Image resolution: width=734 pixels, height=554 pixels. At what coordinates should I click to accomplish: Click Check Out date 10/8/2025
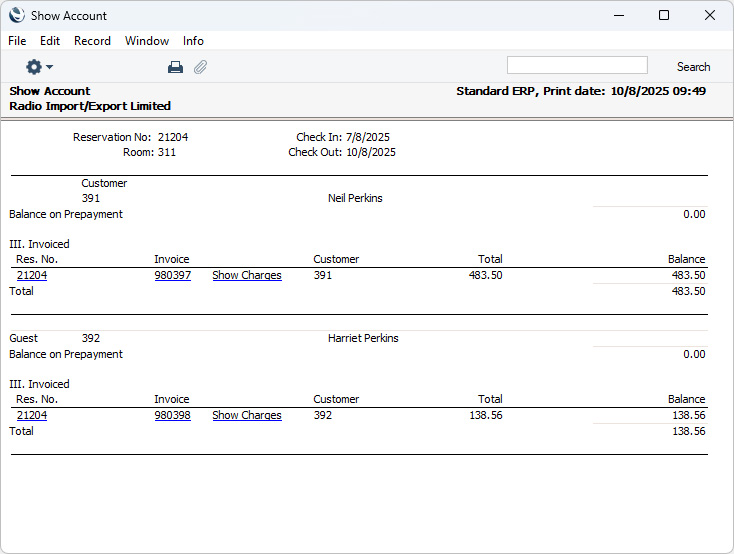coord(371,152)
